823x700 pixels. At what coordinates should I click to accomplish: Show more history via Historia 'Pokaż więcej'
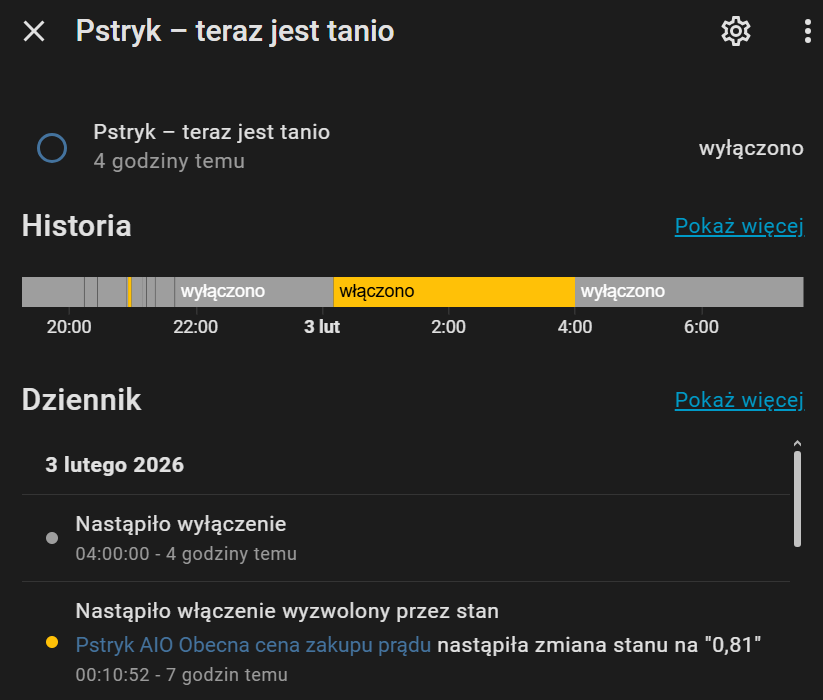click(x=739, y=226)
